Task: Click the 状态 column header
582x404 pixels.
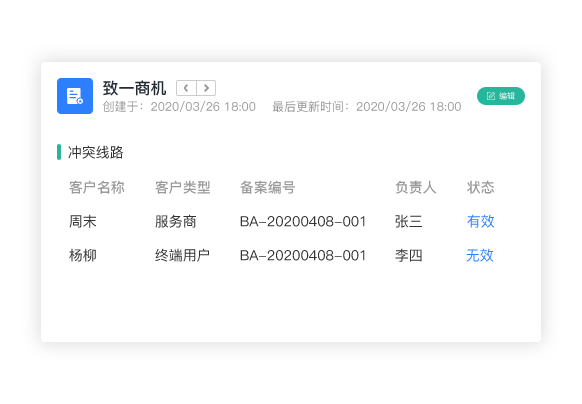Action: [x=480, y=188]
